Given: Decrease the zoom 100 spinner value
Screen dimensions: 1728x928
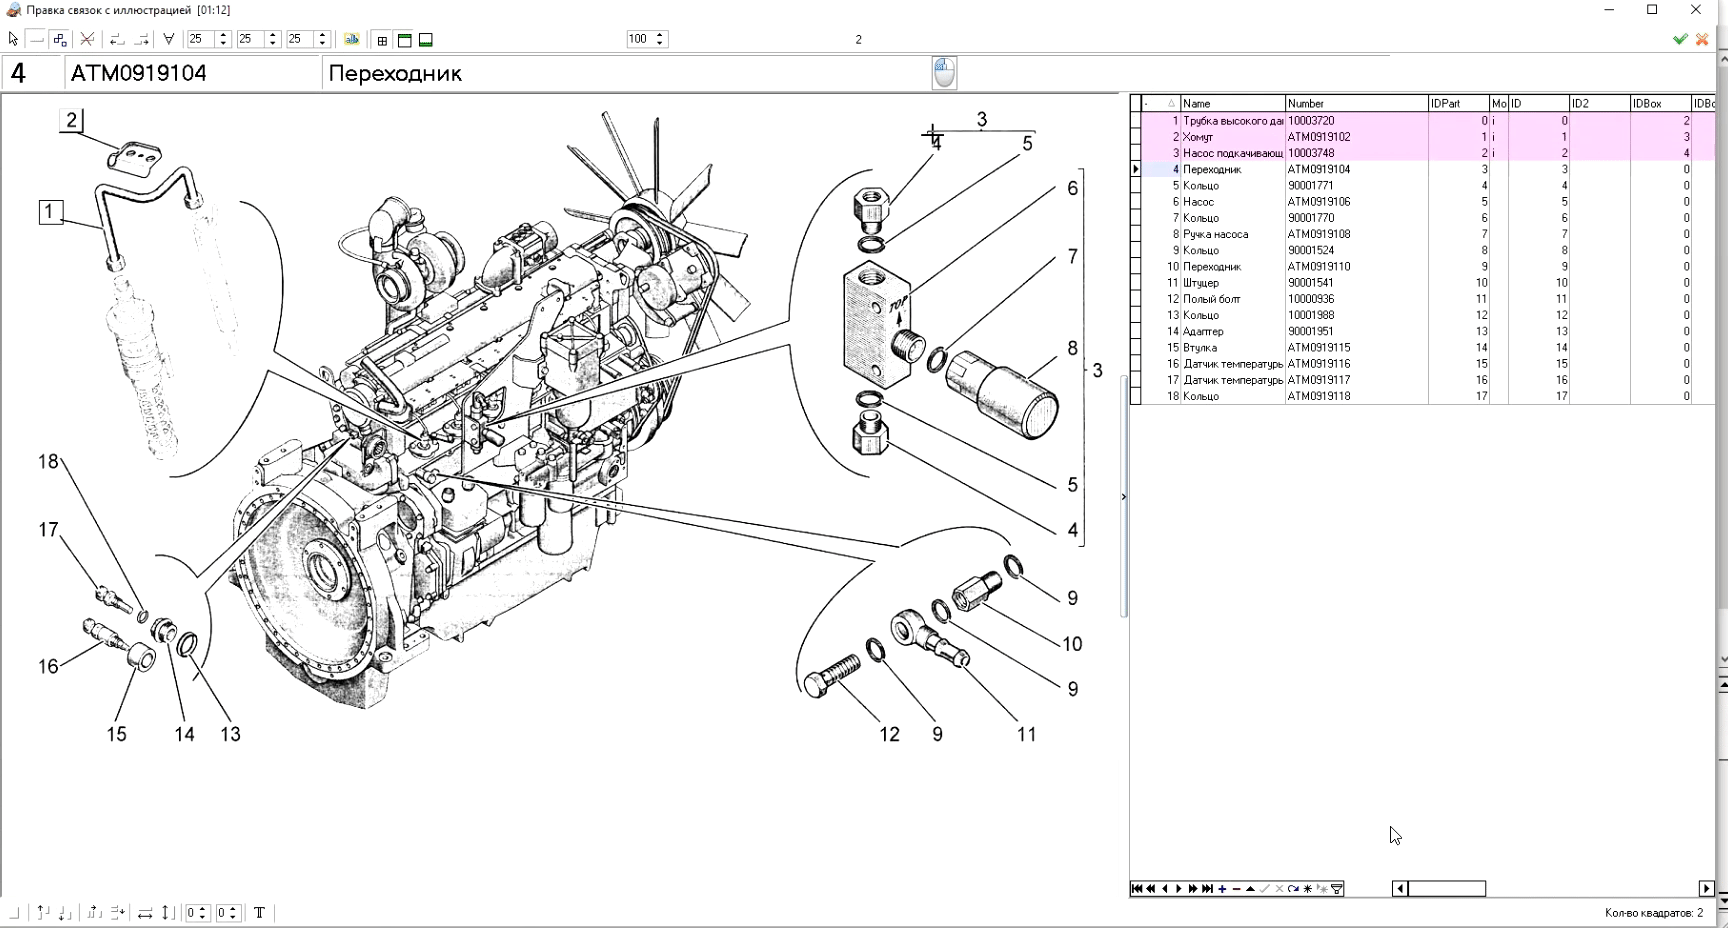Looking at the screenshot, I should pyautogui.click(x=660, y=43).
